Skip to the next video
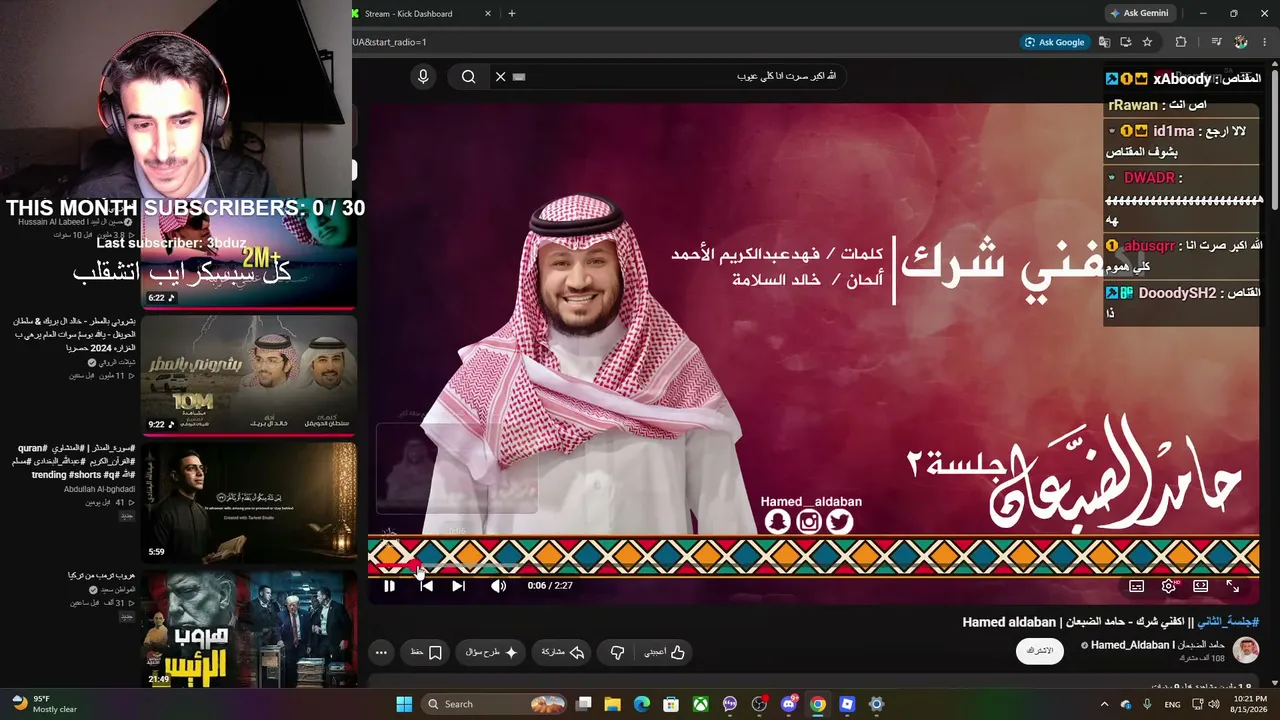This screenshot has height=720, width=1280. click(x=458, y=586)
